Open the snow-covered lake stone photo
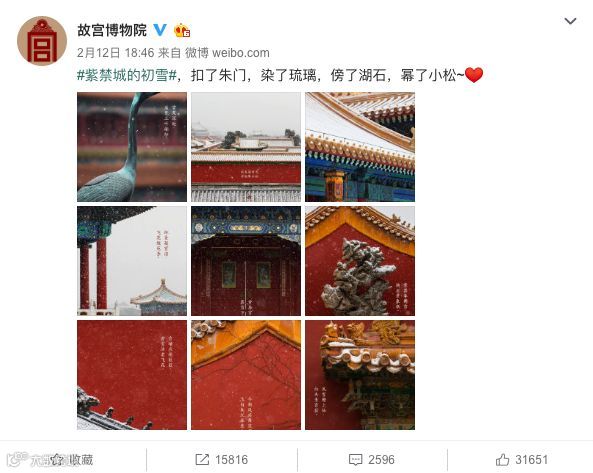This screenshot has width=593, height=473. coord(360,261)
